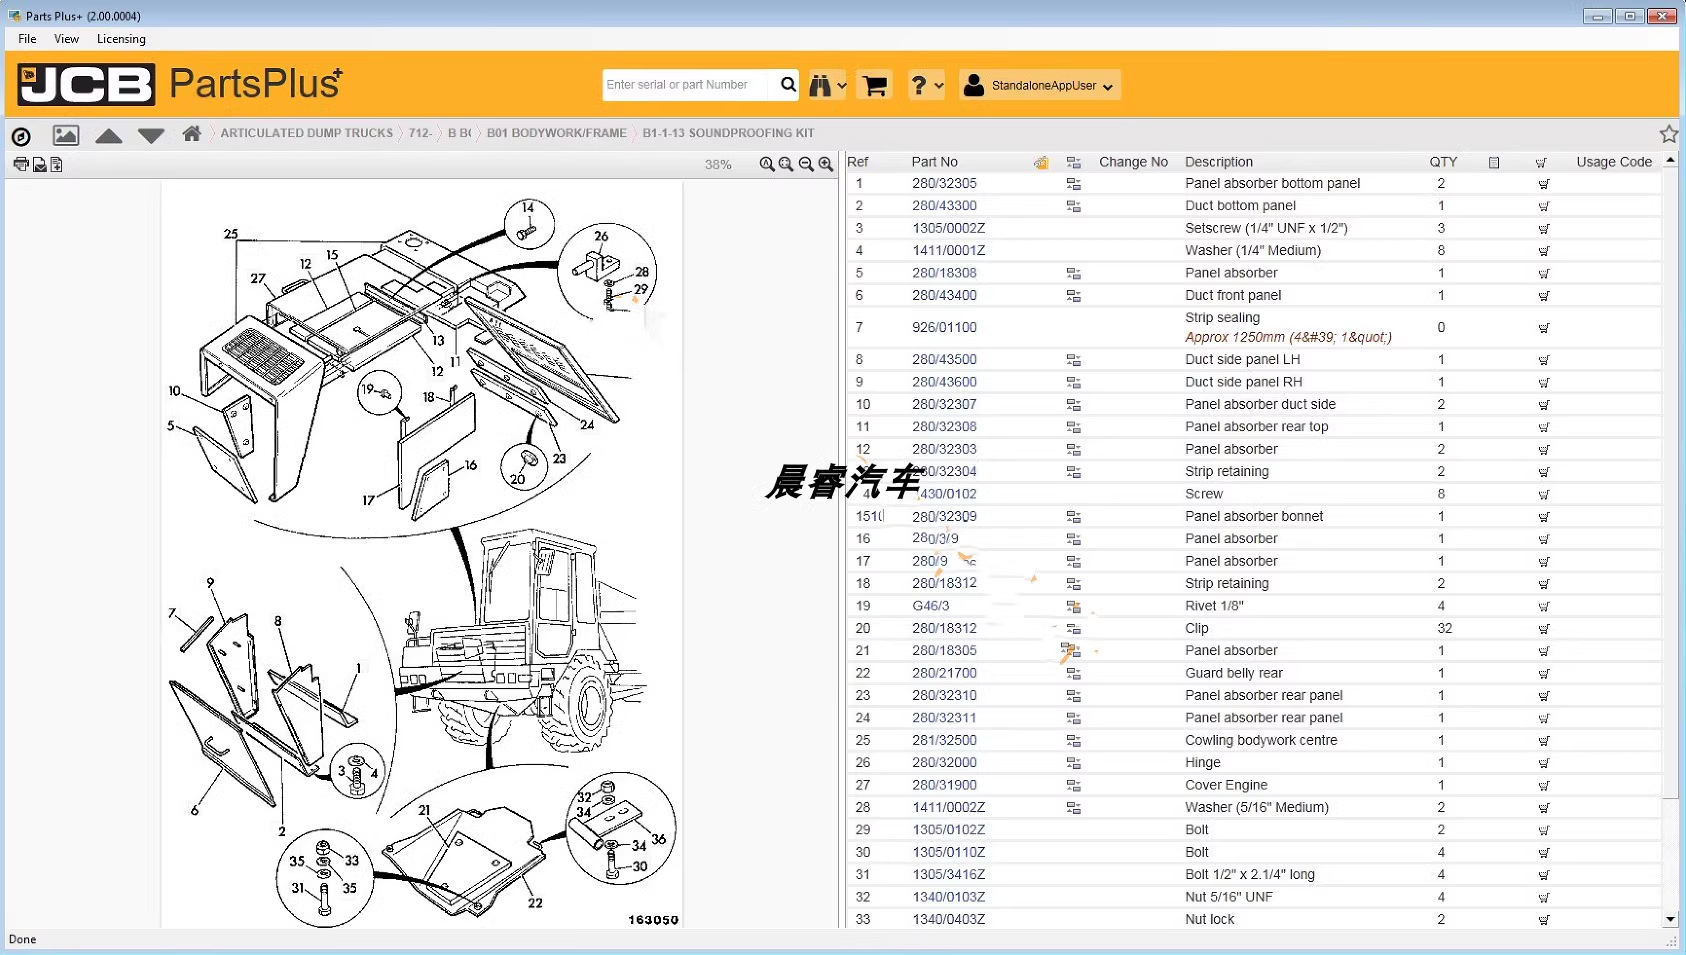Image resolution: width=1686 pixels, height=955 pixels.
Task: Go to the 712- breadcrumb
Action: (420, 133)
